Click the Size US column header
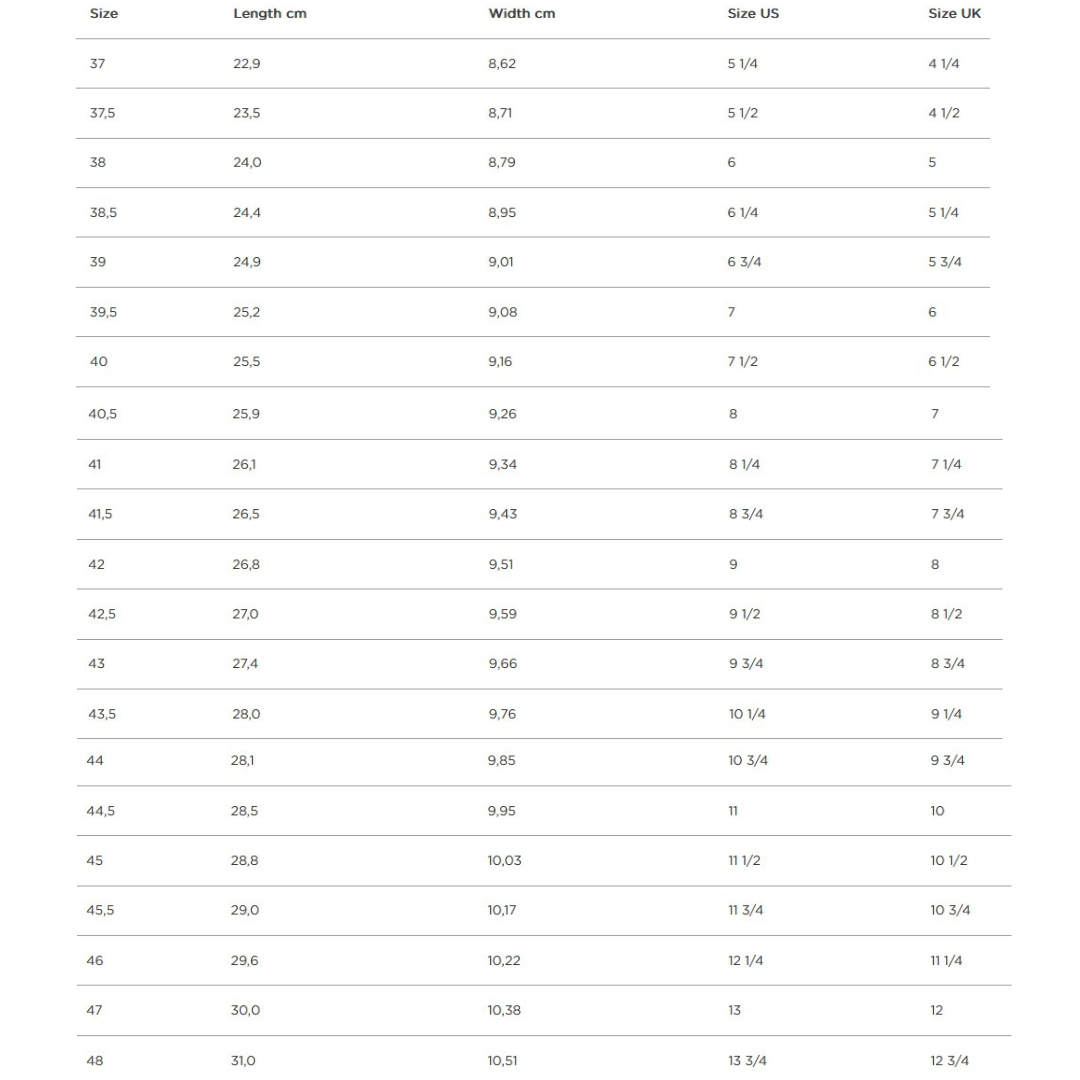The image size is (1080, 1080). click(x=753, y=14)
